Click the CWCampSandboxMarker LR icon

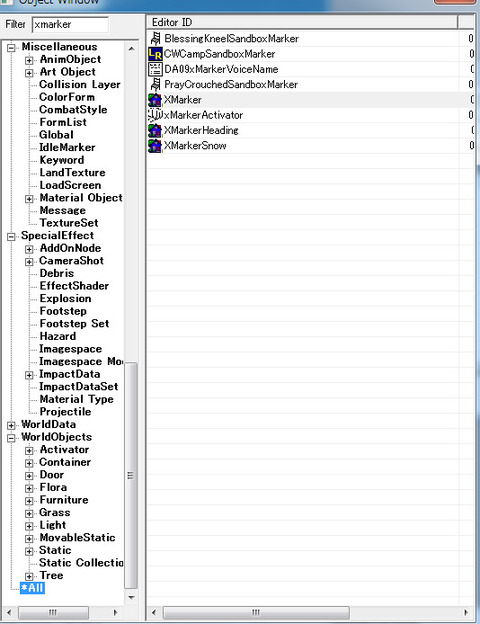click(155, 54)
